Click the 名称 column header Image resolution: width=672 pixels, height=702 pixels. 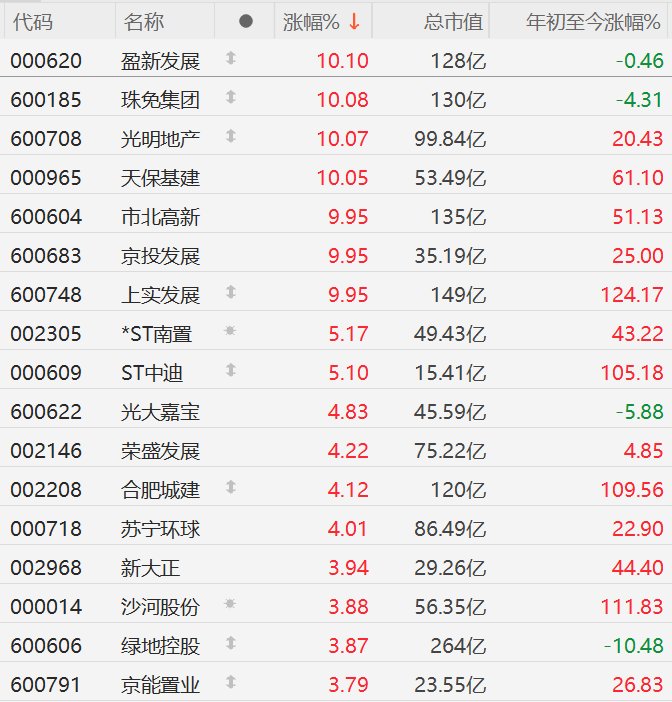click(x=144, y=22)
